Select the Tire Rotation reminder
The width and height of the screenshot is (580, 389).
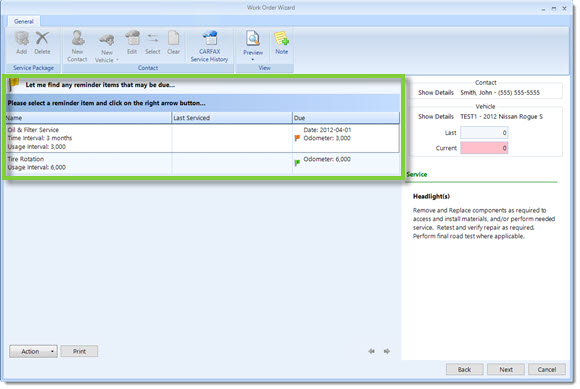[x=203, y=163]
